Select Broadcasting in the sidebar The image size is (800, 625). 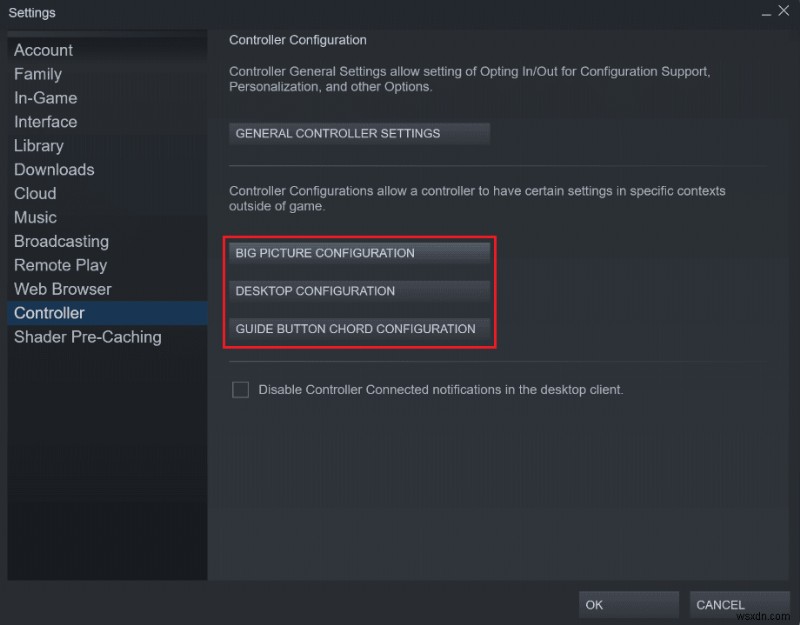click(x=107, y=241)
